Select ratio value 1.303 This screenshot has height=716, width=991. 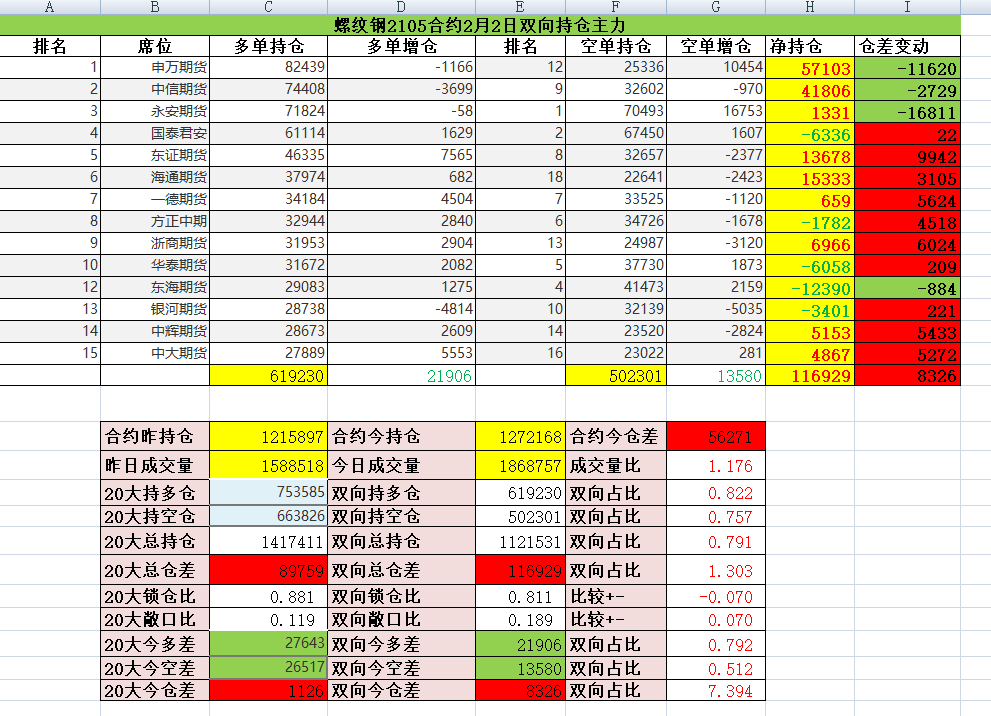coord(716,570)
